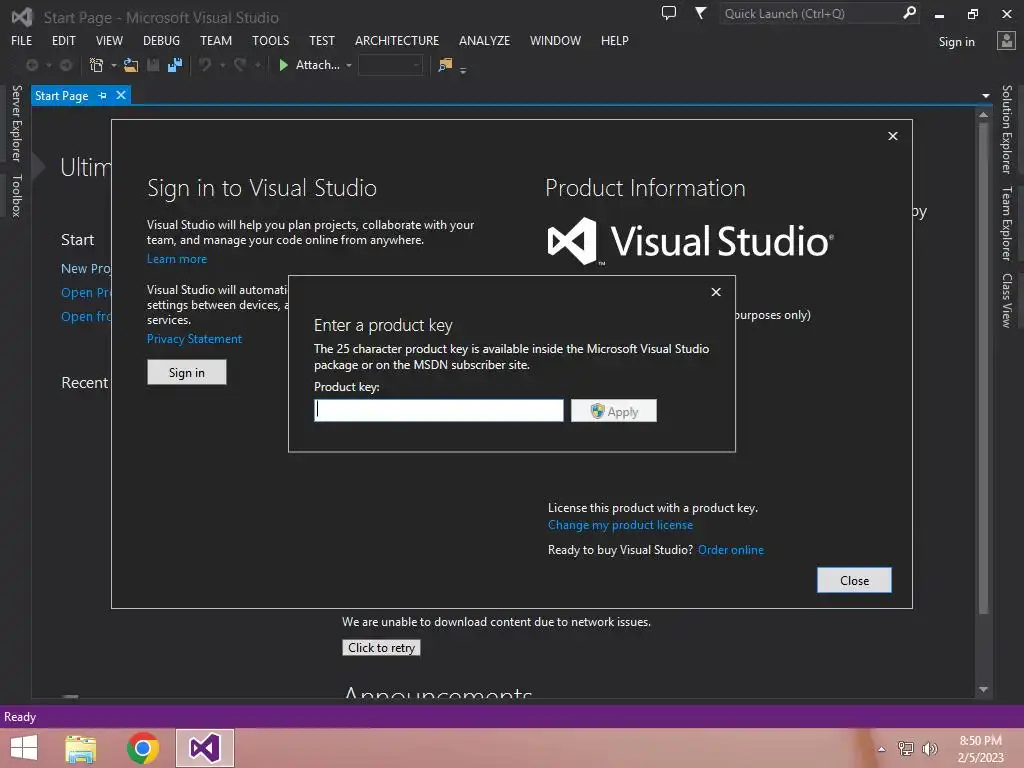1024x768 pixels.
Task: Click the green Attach play icon
Action: pos(283,65)
